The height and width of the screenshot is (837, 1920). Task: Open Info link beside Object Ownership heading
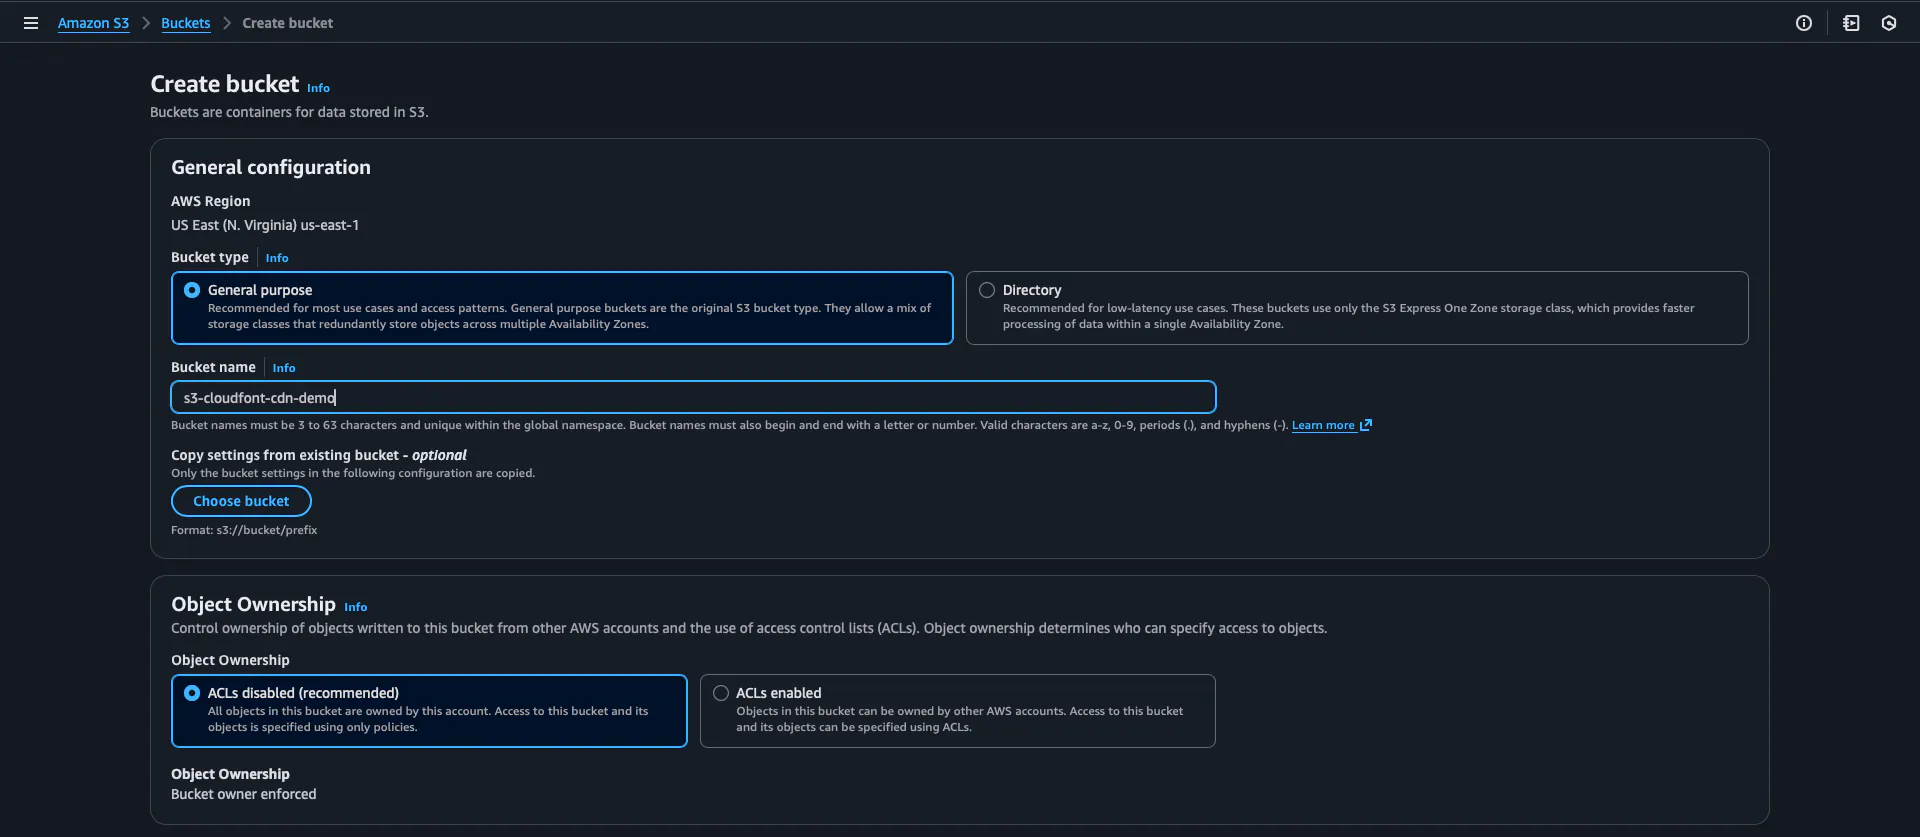pos(355,607)
